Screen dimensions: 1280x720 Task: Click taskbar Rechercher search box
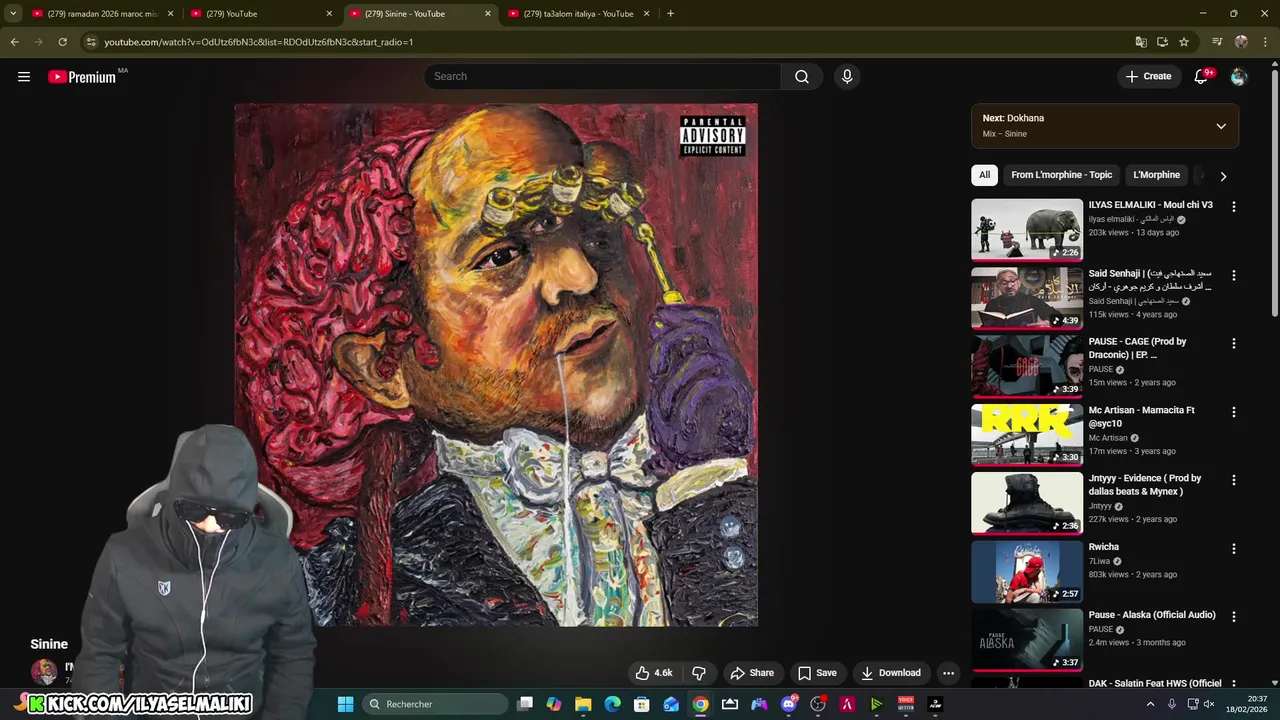pos(434,704)
